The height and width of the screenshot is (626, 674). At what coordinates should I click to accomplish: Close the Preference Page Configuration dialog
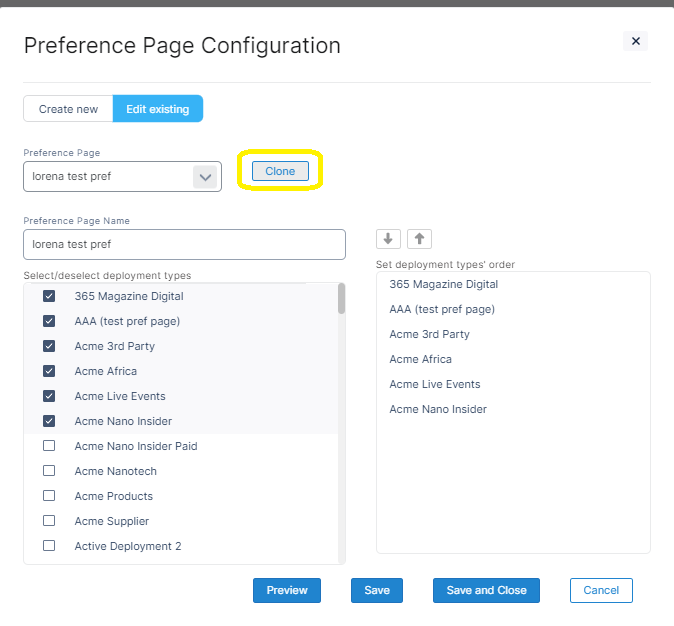pos(635,41)
